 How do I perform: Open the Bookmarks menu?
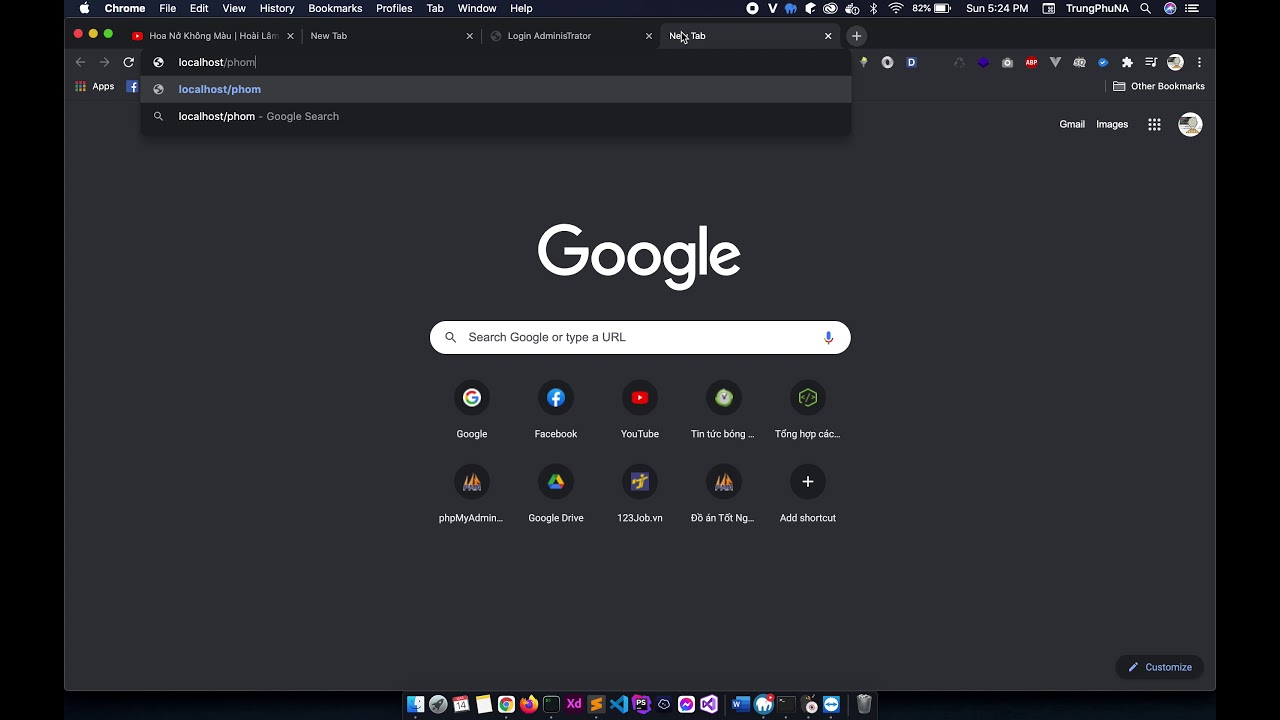(335, 8)
